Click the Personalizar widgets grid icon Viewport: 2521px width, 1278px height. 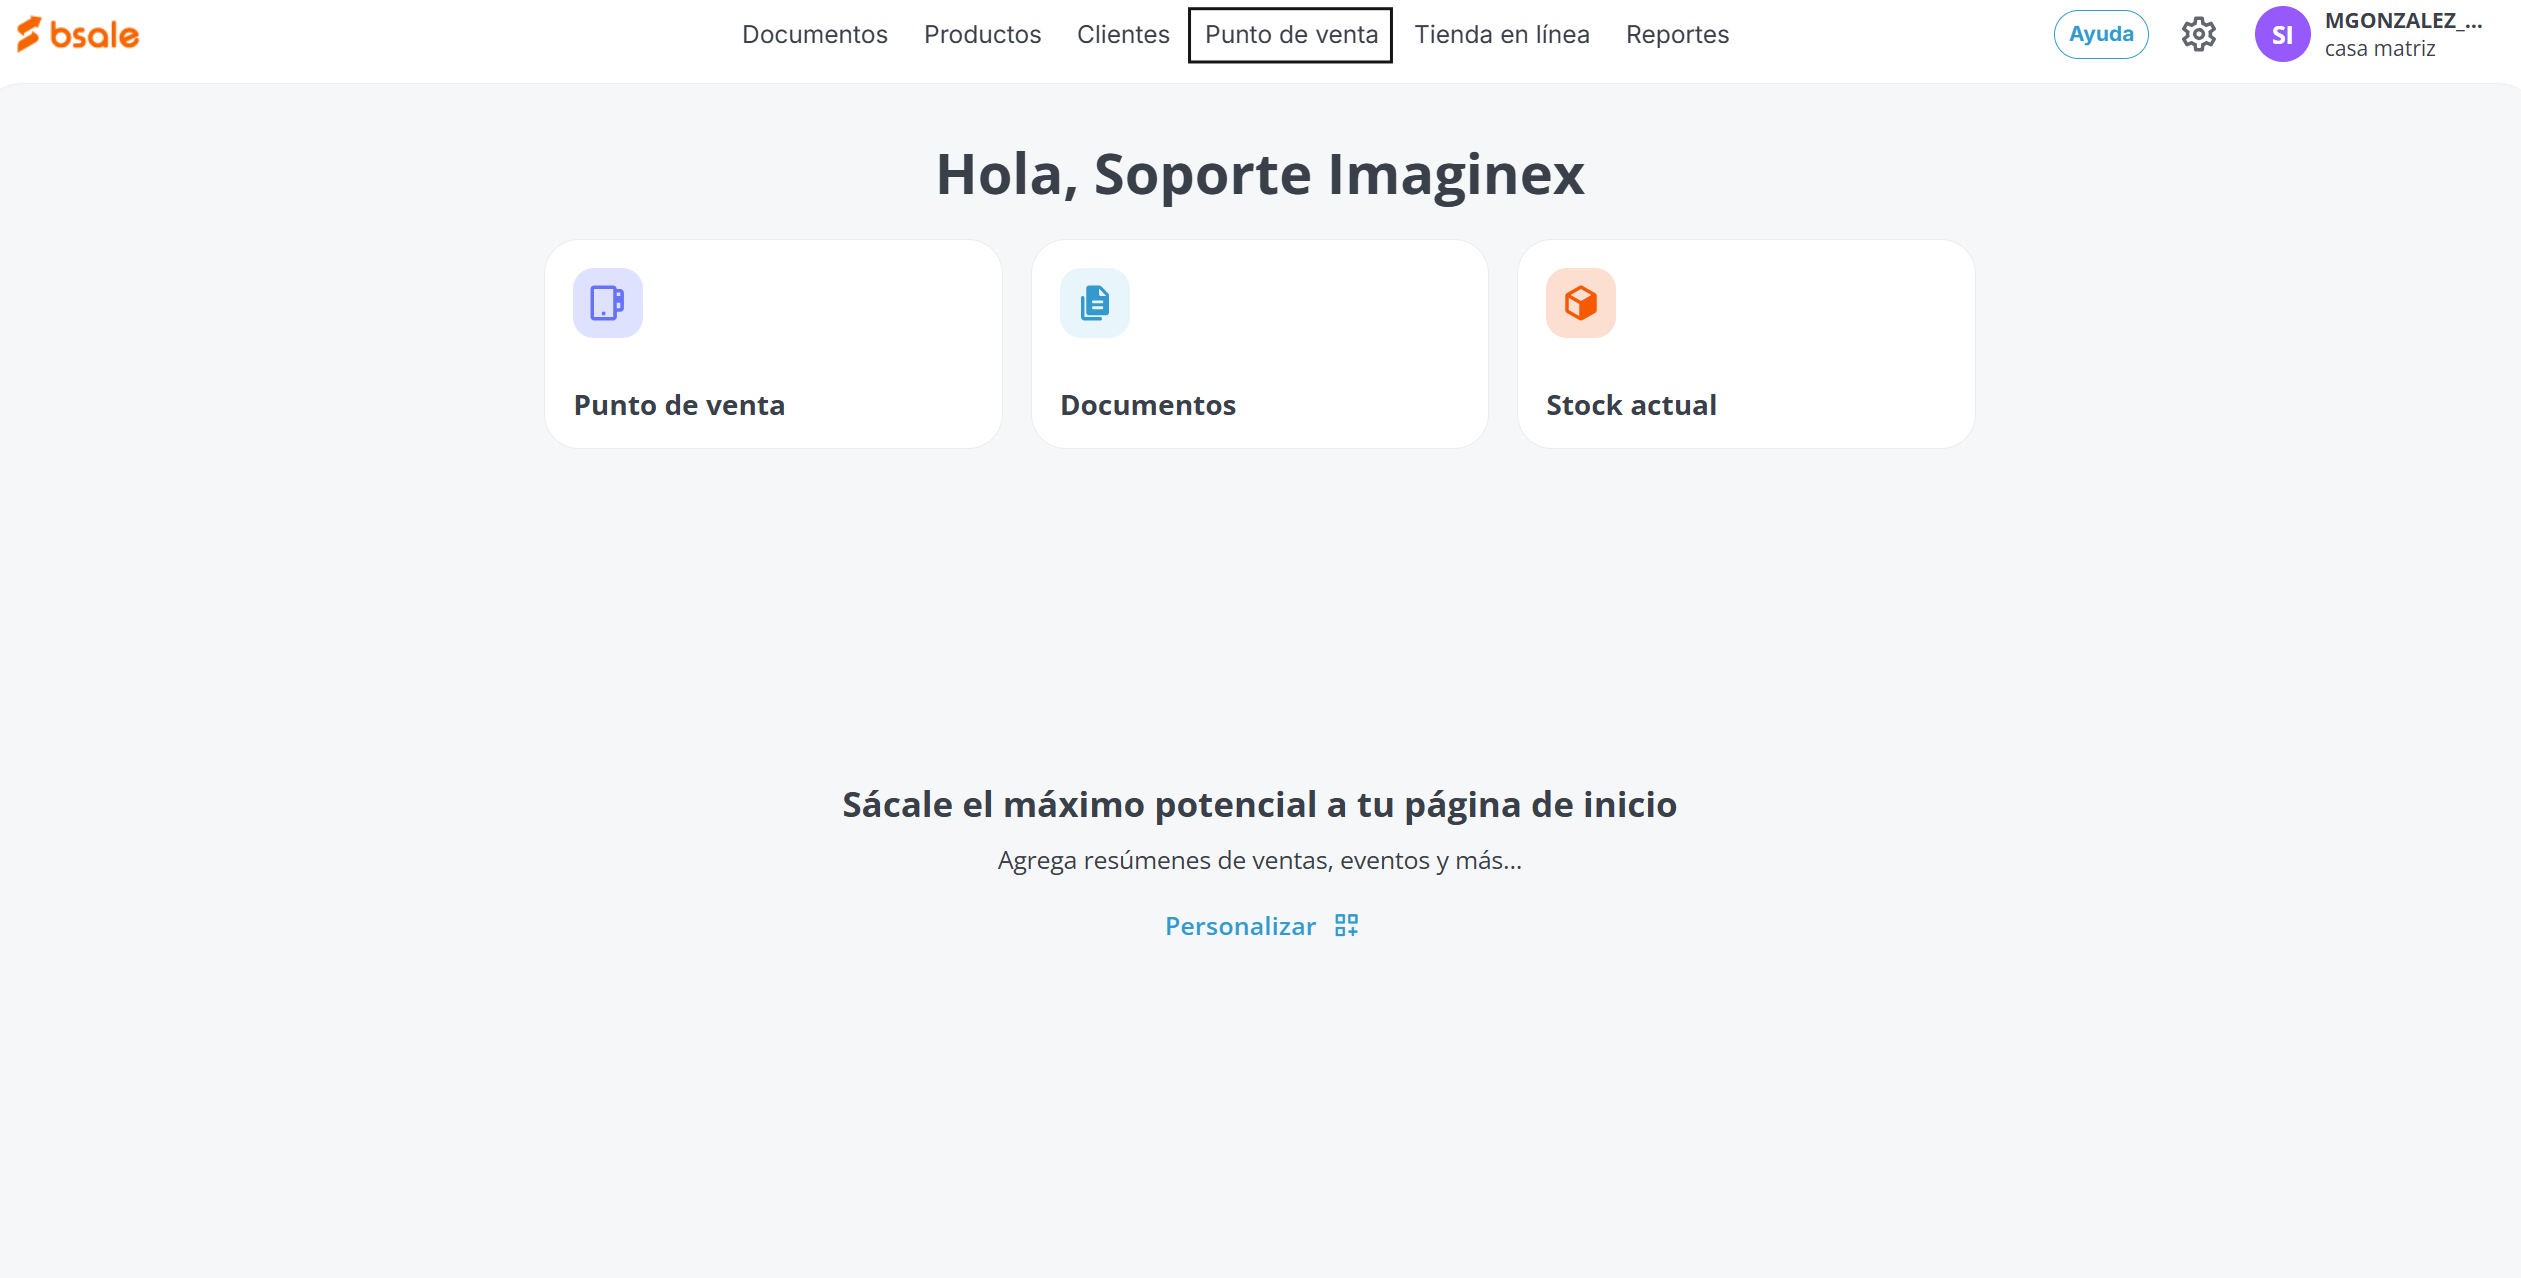coord(1346,926)
